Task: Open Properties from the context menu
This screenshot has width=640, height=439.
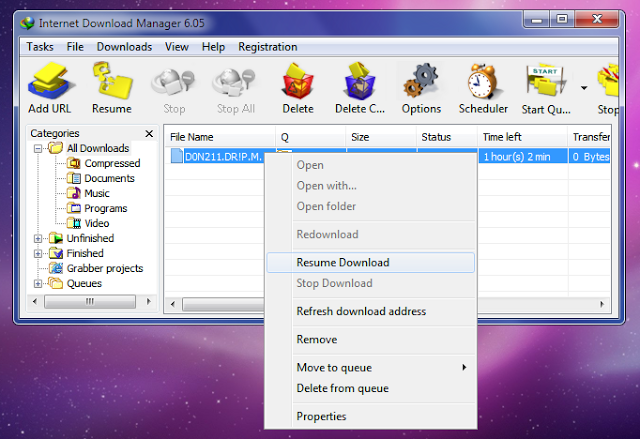Action: tap(371, 416)
